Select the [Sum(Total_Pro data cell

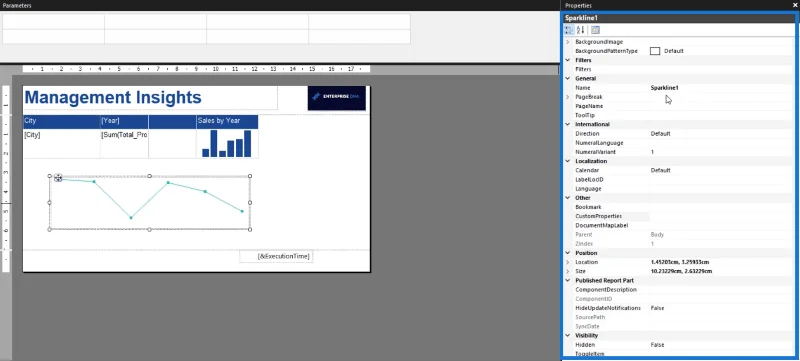124,143
